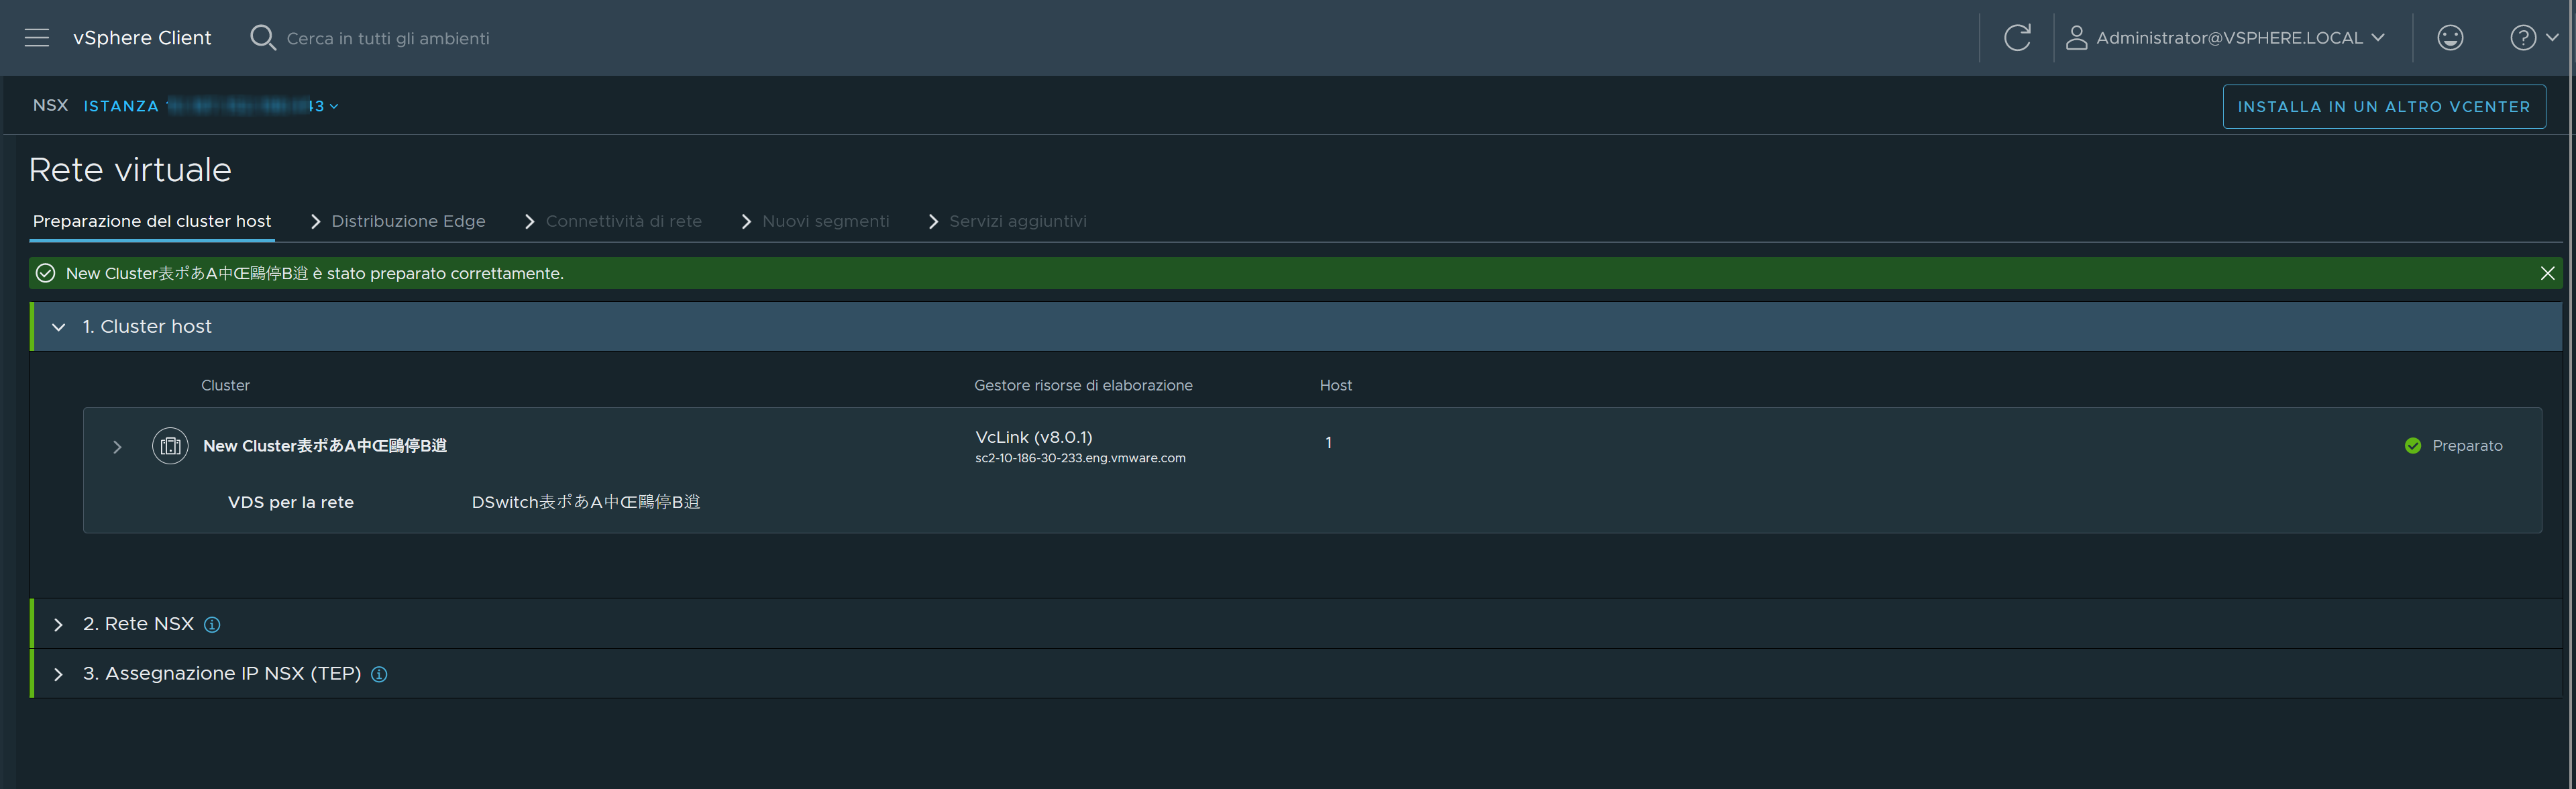Click the vSphere Client title
2576x789 pixels.
142,38
